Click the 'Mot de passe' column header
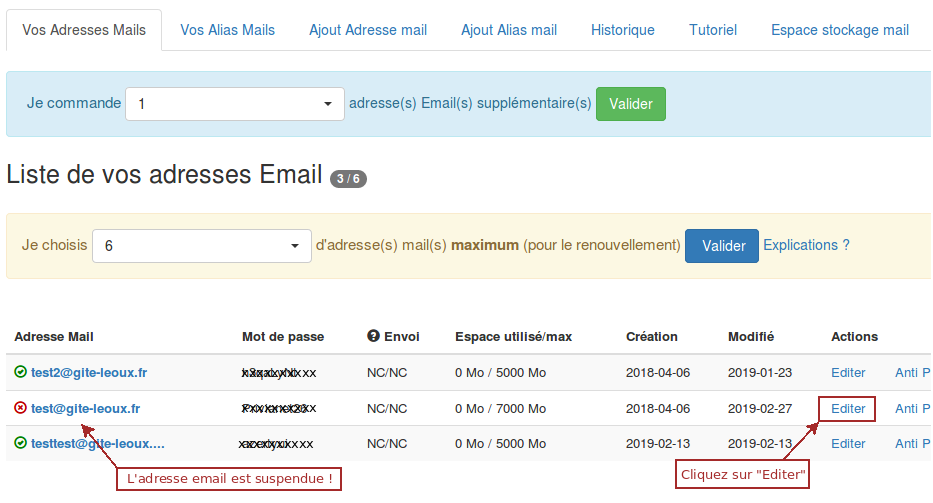 [283, 337]
